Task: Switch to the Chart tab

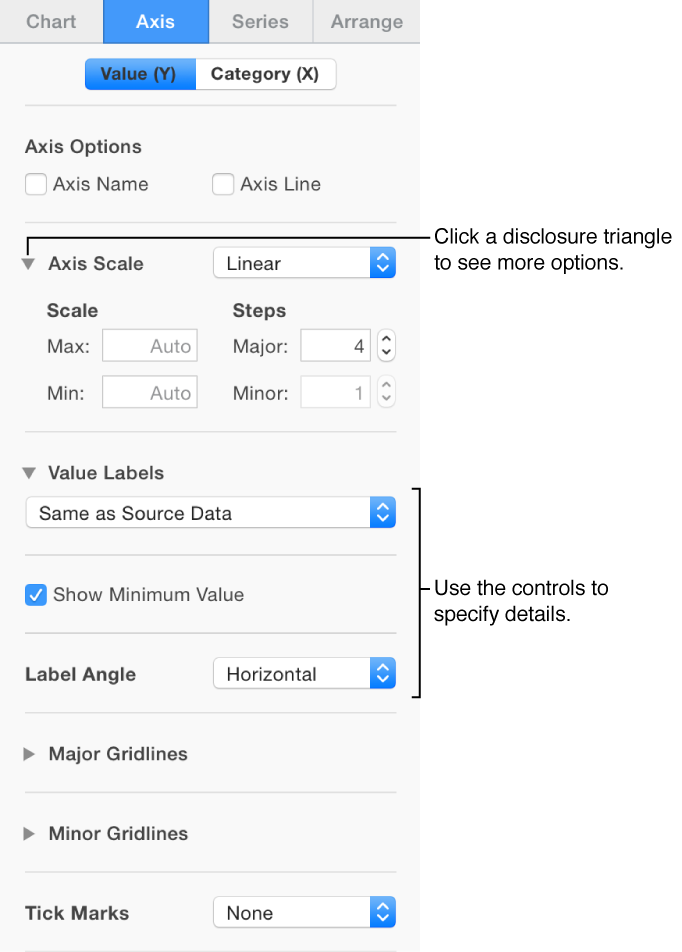Action: [51, 21]
